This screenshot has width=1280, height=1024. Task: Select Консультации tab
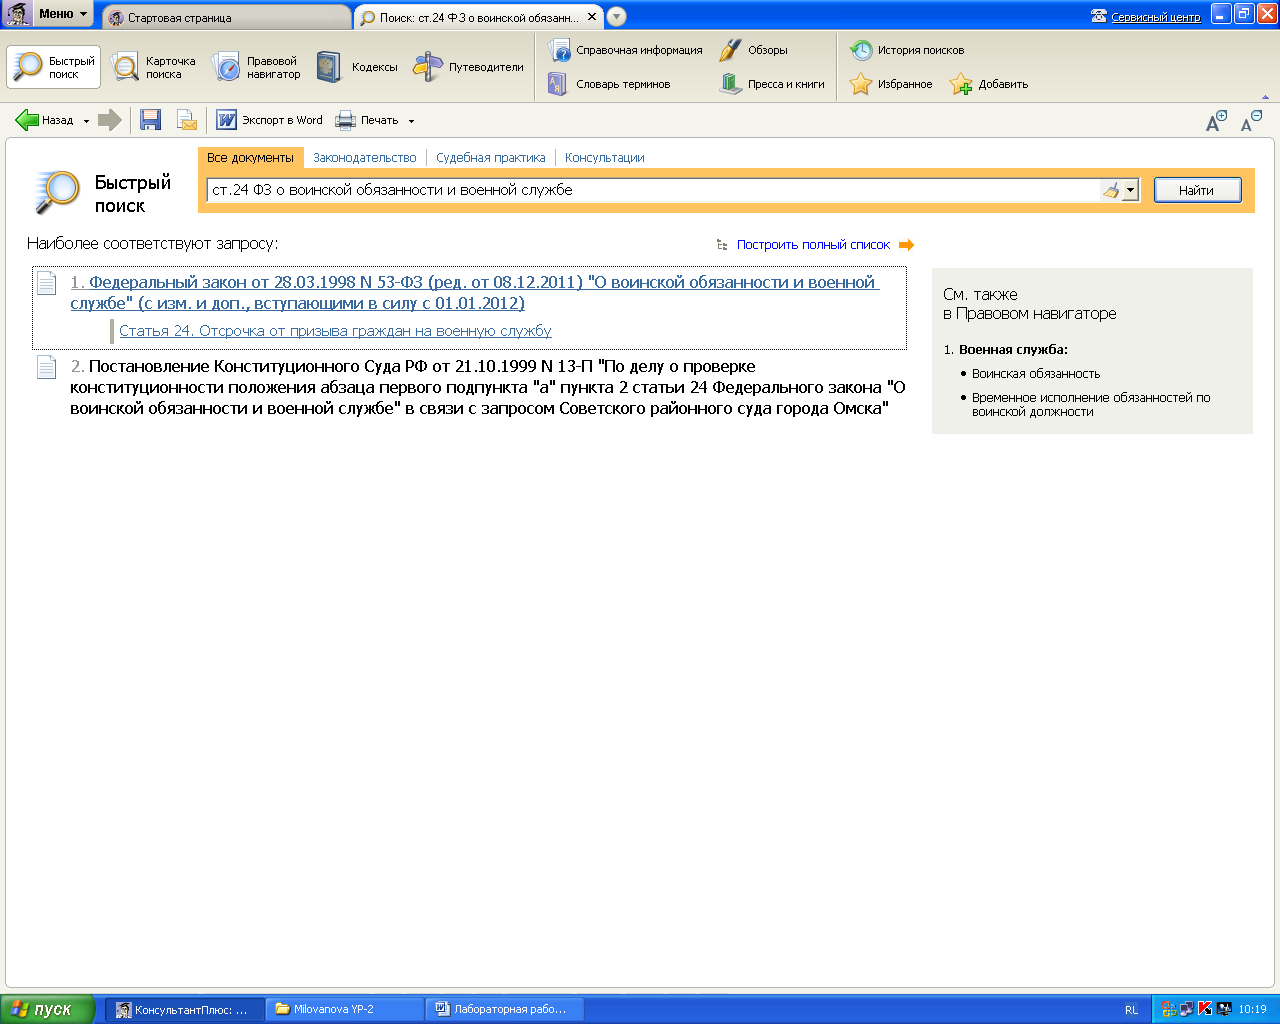[x=605, y=158]
